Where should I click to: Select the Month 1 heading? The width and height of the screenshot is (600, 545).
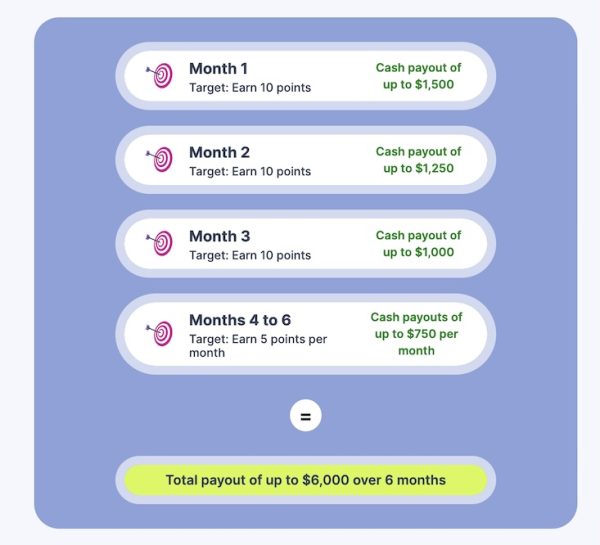pyautogui.click(x=220, y=68)
